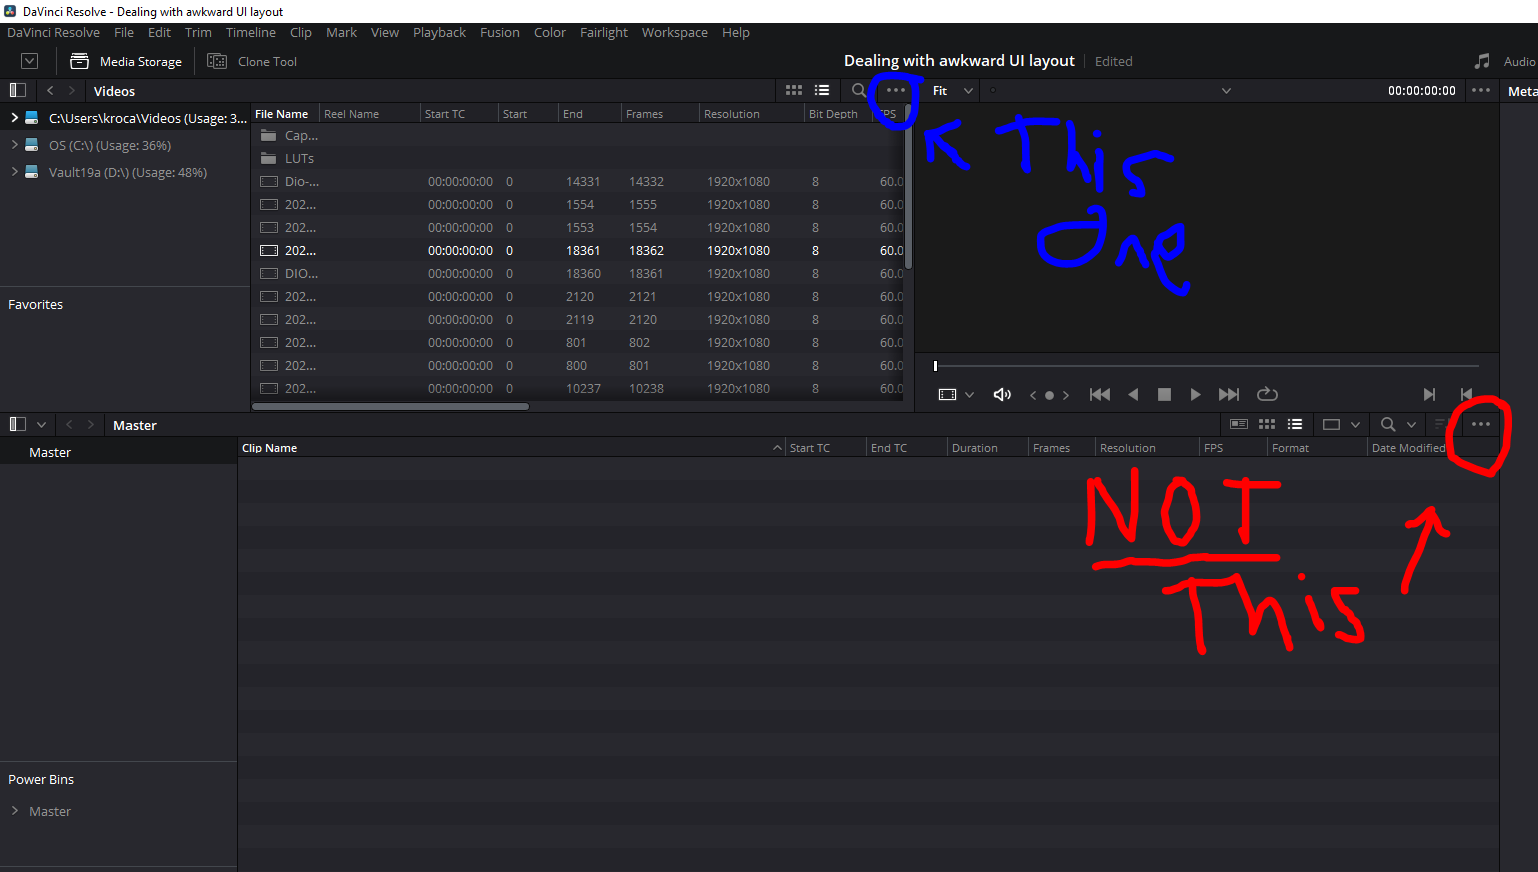The width and height of the screenshot is (1538, 872).
Task: Open the Audio panel
Action: [x=1505, y=61]
